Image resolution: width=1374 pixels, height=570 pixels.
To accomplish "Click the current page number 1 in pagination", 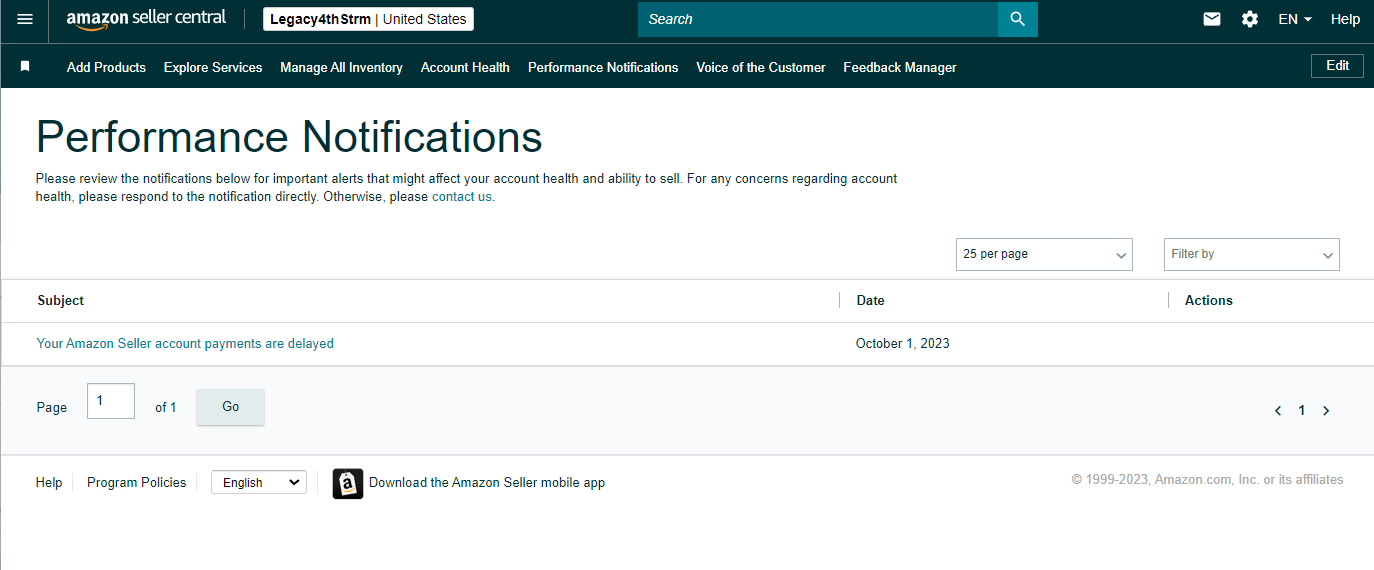I will (x=1302, y=410).
